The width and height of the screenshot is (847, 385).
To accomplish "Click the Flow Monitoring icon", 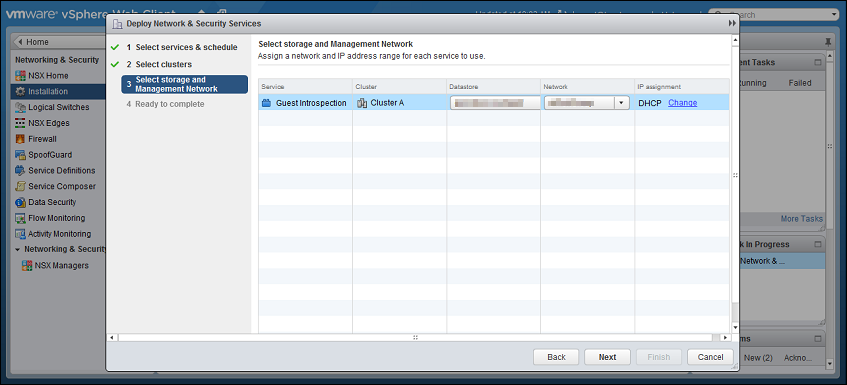I will [20, 218].
